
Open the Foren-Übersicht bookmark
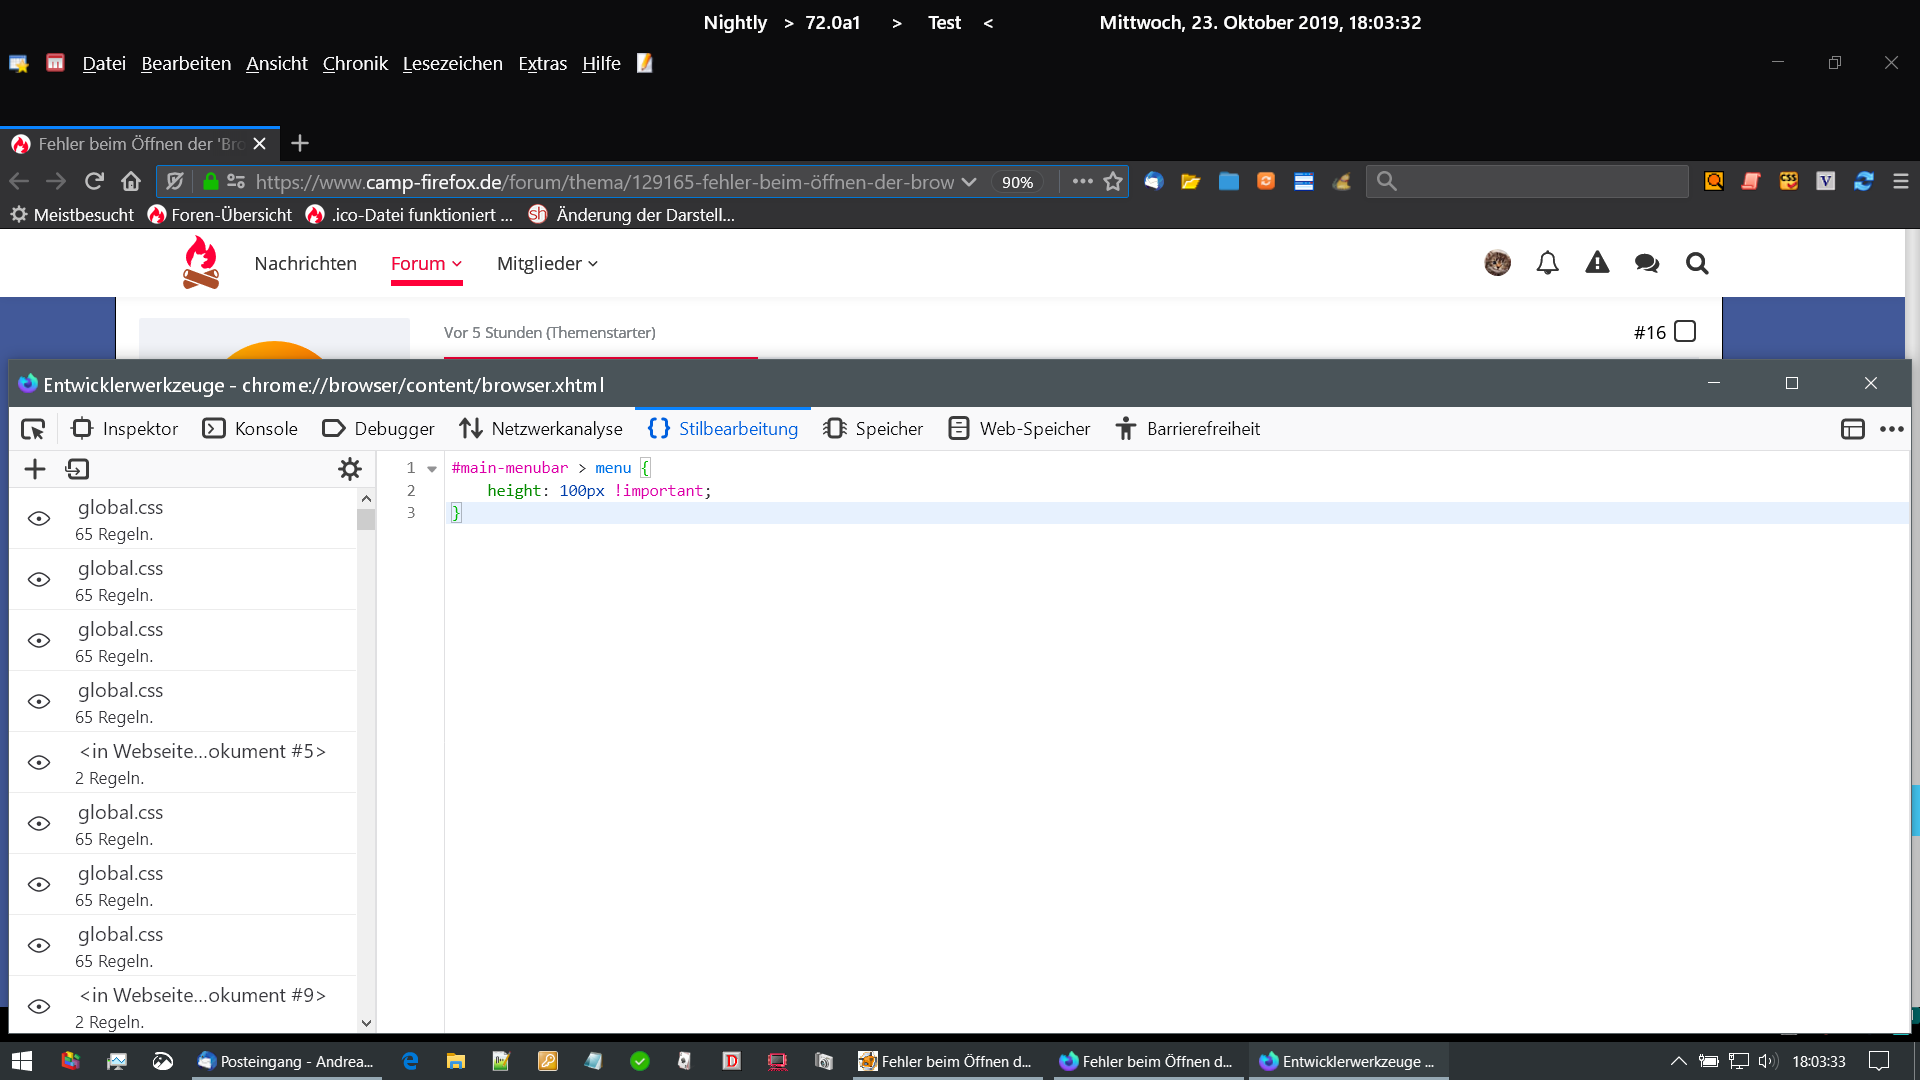click(220, 215)
